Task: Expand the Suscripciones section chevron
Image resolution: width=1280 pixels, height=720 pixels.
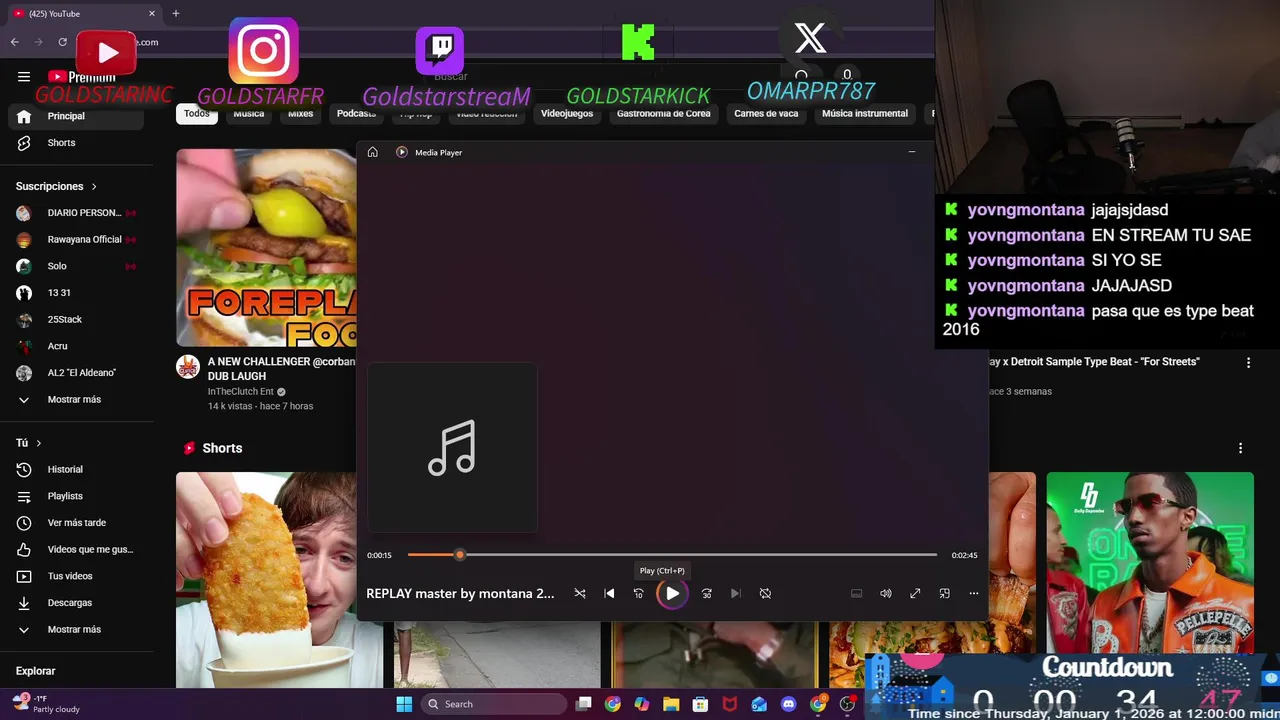Action: pyautogui.click(x=94, y=187)
